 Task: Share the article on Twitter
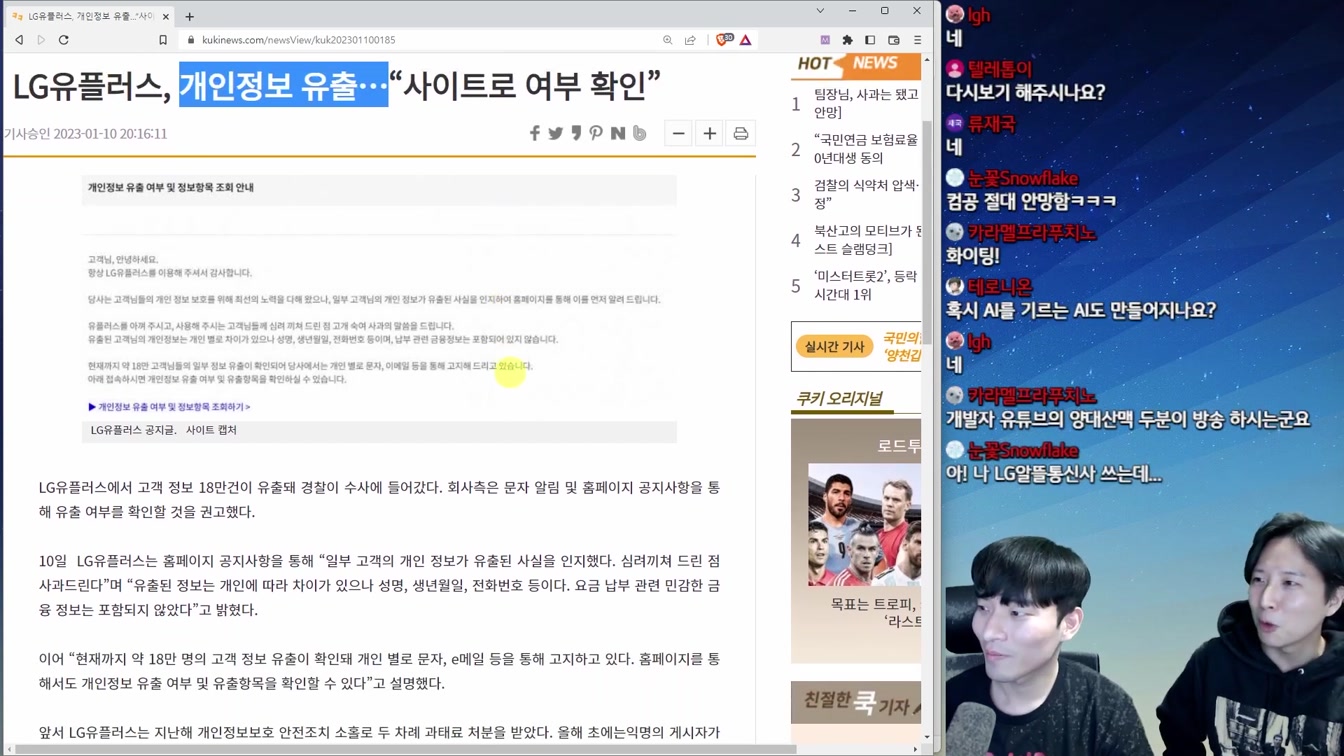click(556, 133)
